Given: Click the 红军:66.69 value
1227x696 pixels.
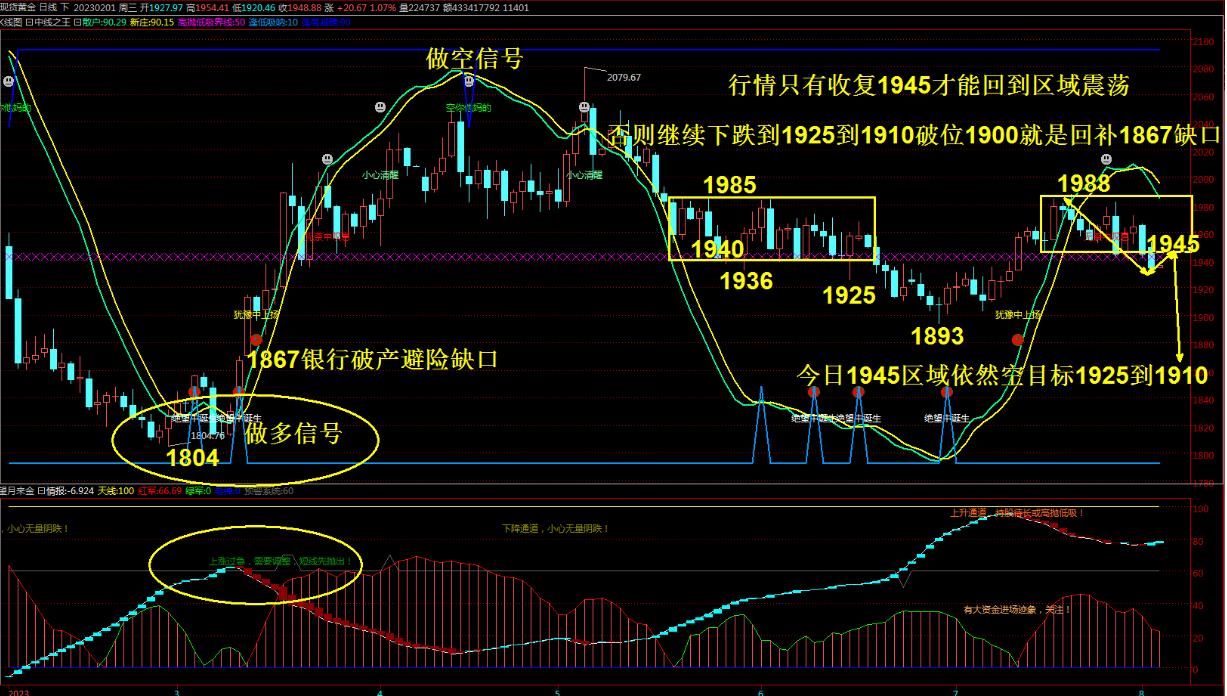Looking at the screenshot, I should tap(160, 491).
